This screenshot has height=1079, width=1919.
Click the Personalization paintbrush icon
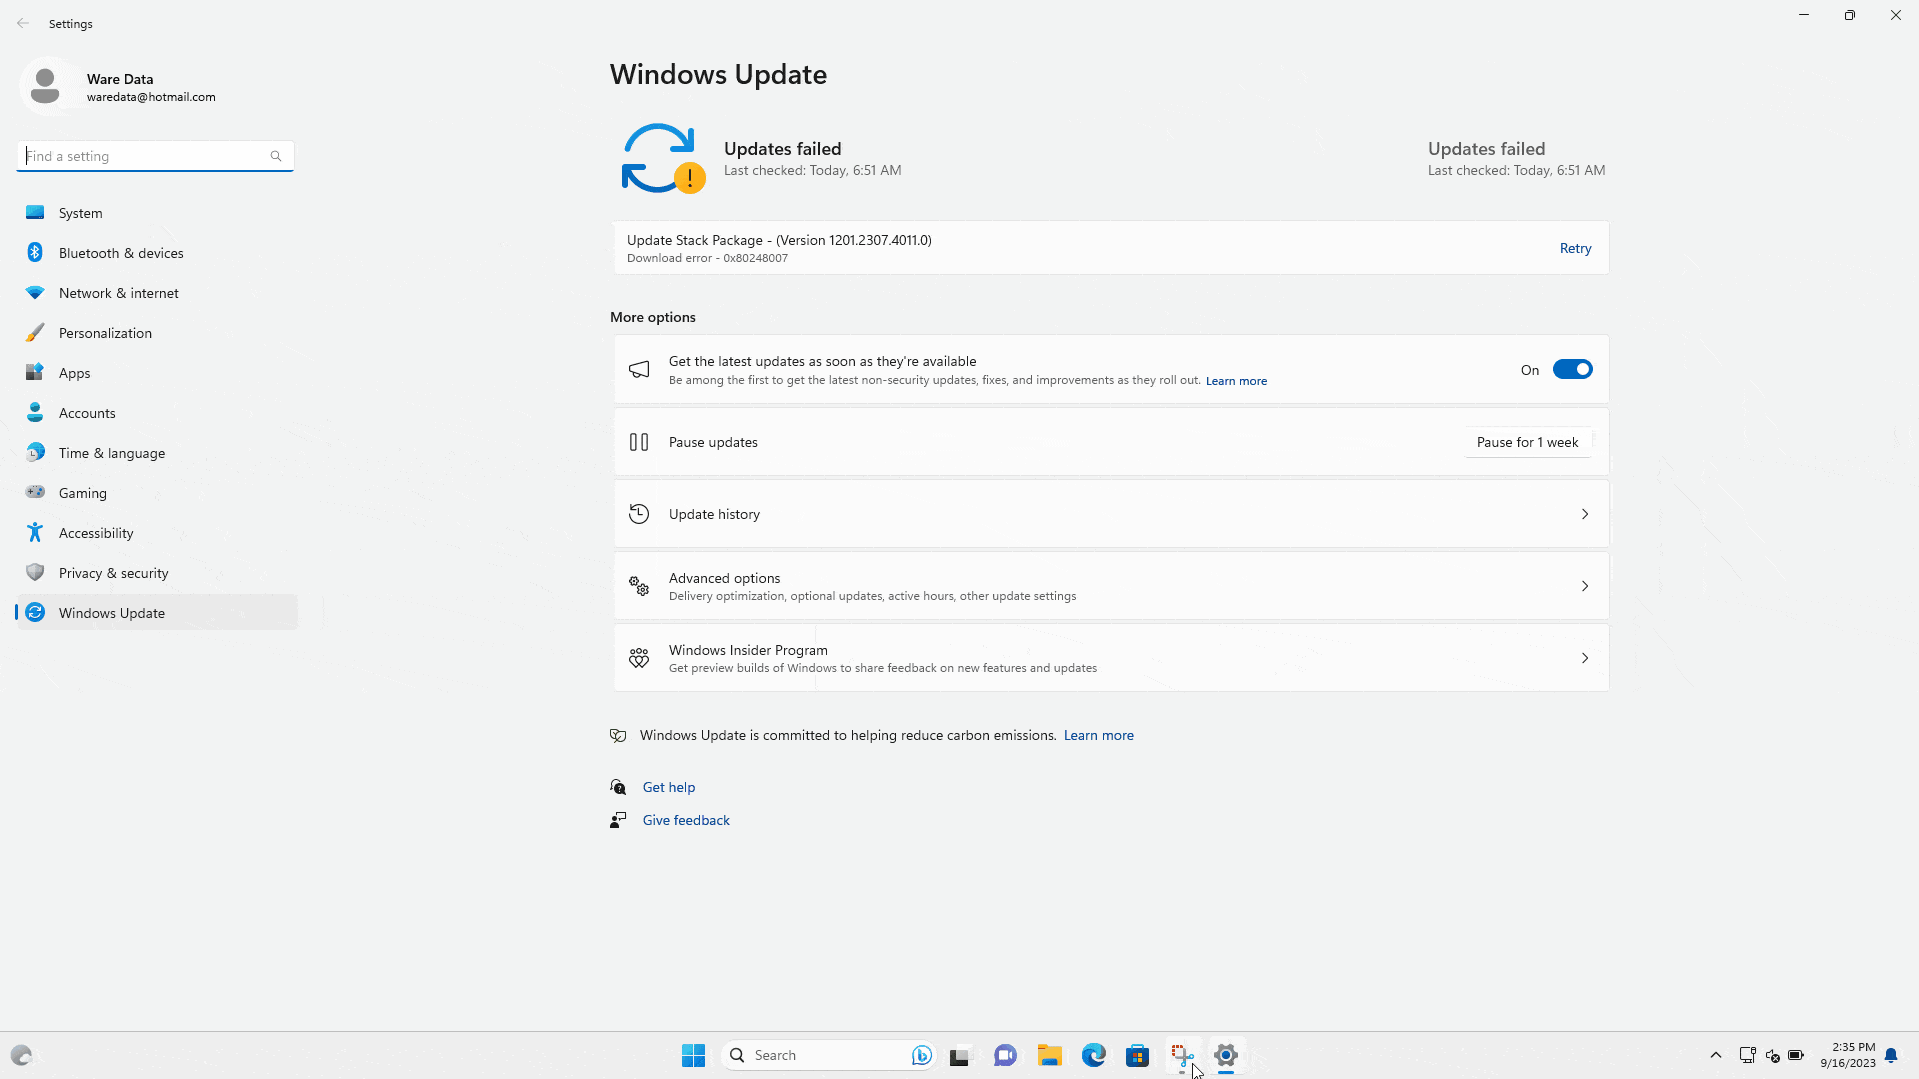tap(35, 333)
